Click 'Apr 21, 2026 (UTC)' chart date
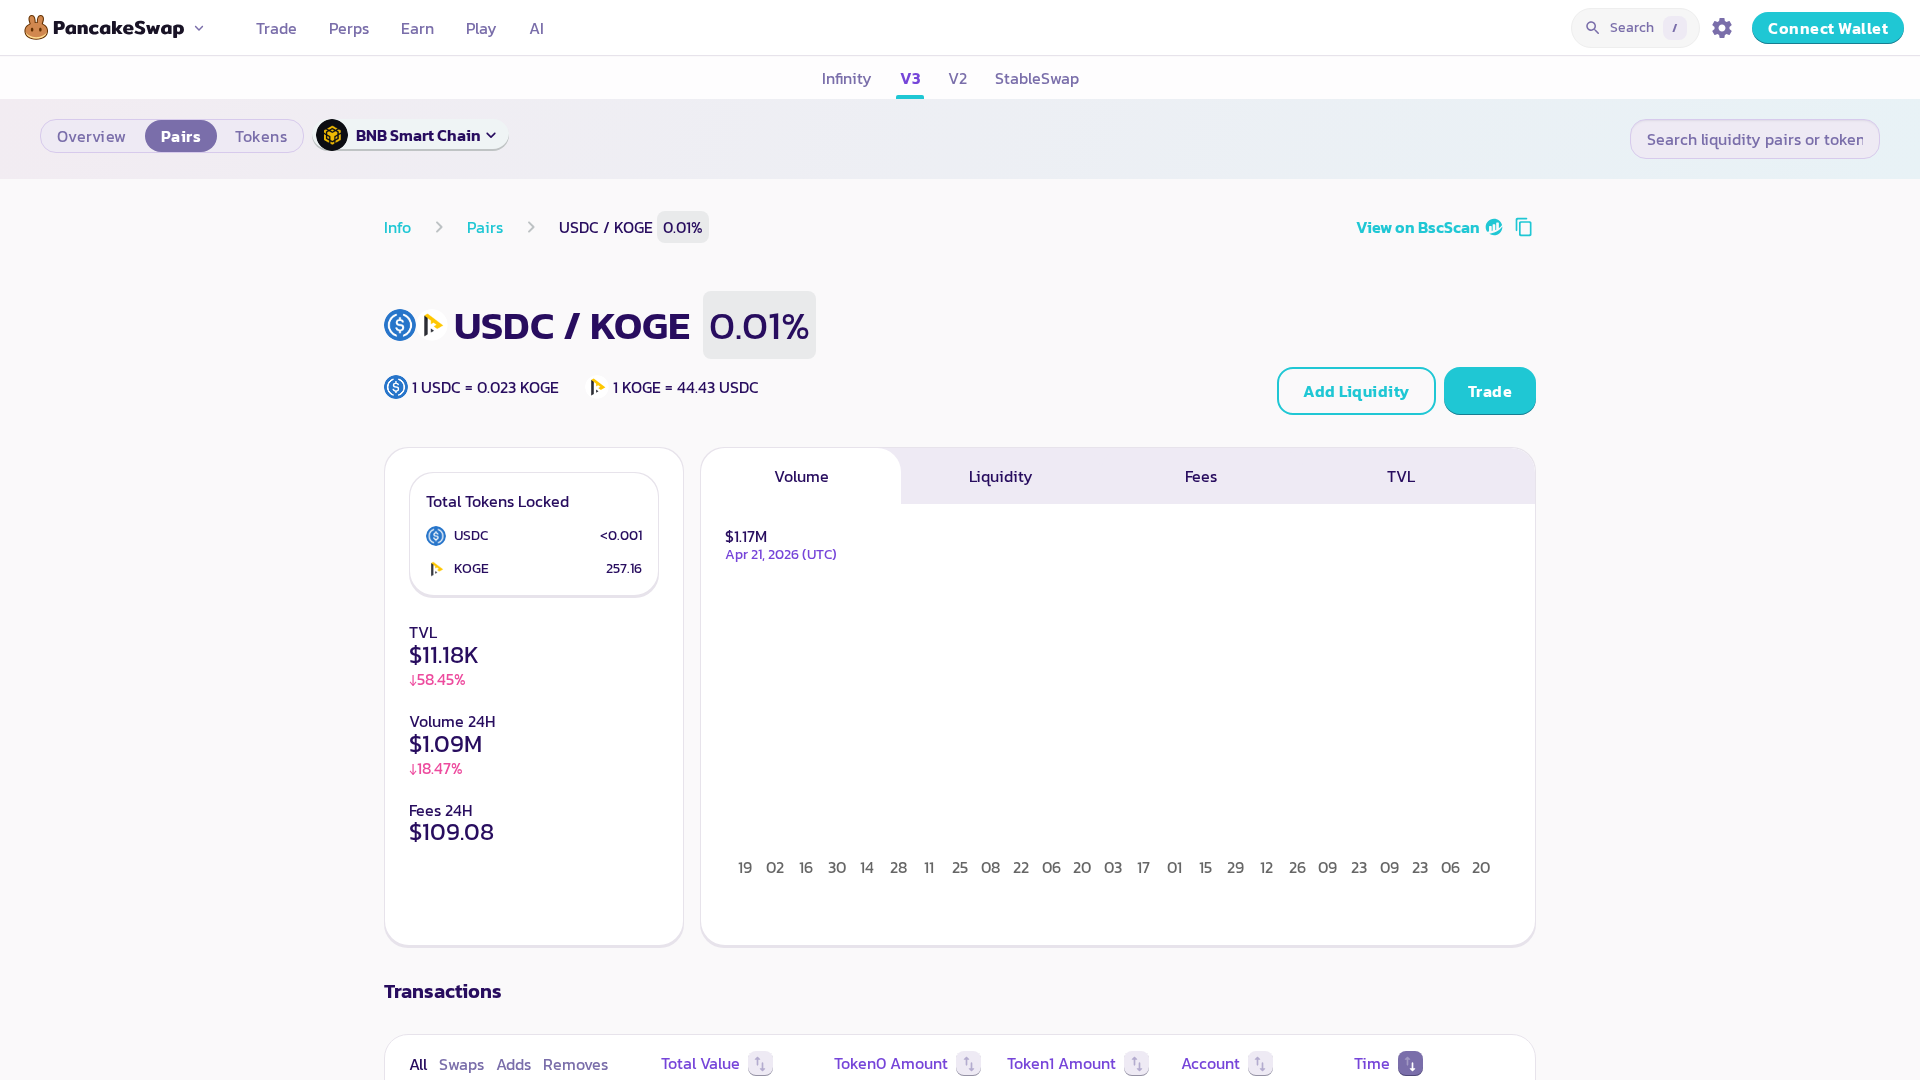Image resolution: width=1920 pixels, height=1080 pixels. (x=781, y=554)
